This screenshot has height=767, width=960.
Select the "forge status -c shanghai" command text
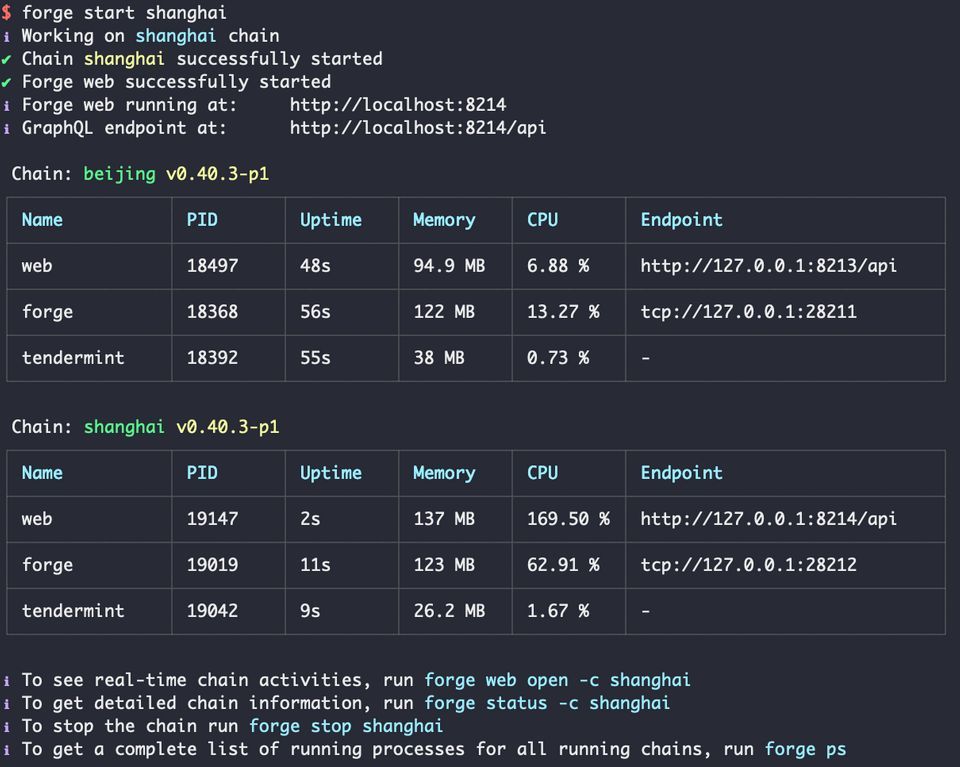pos(547,703)
